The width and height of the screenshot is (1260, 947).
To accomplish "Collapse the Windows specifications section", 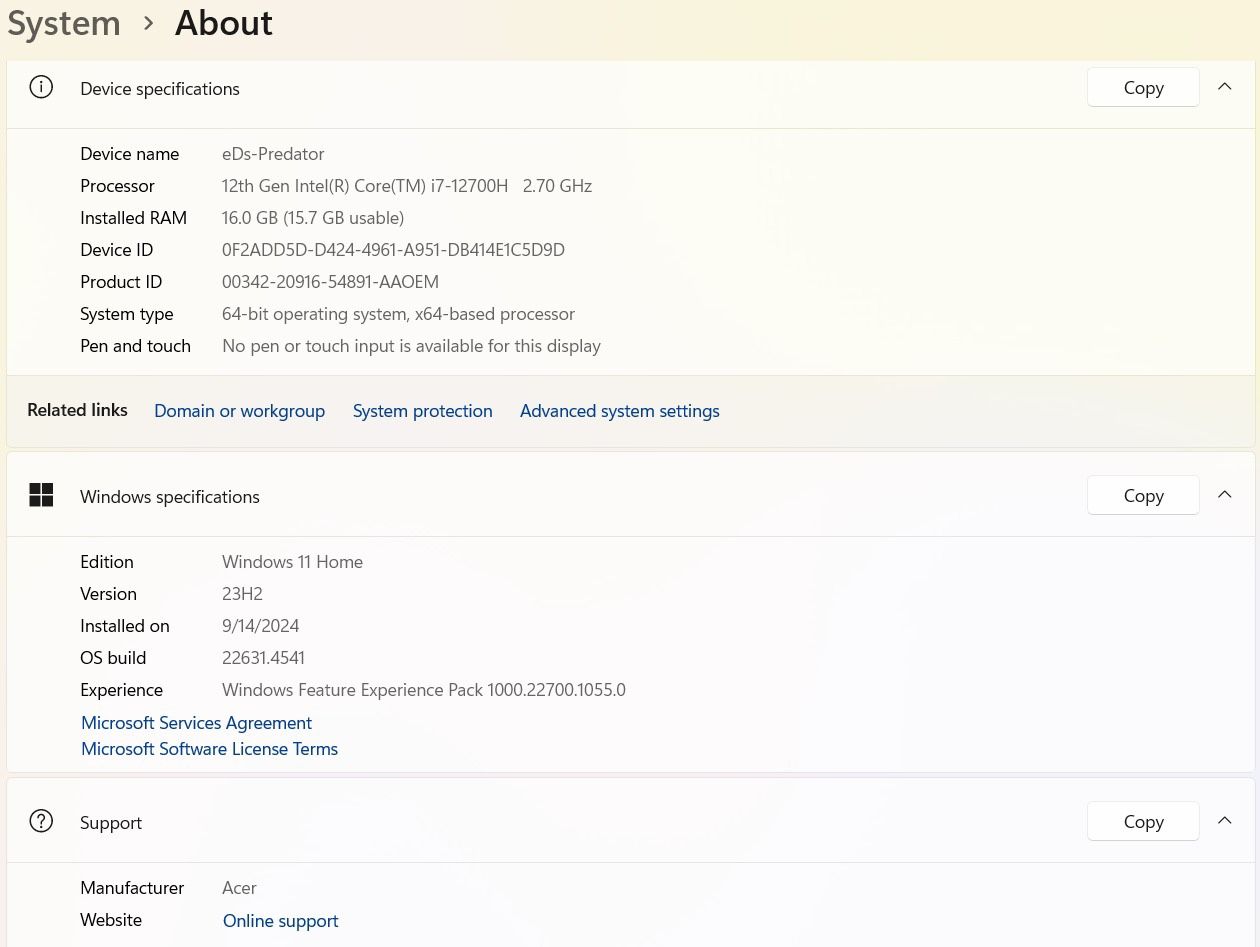I will [1224, 495].
